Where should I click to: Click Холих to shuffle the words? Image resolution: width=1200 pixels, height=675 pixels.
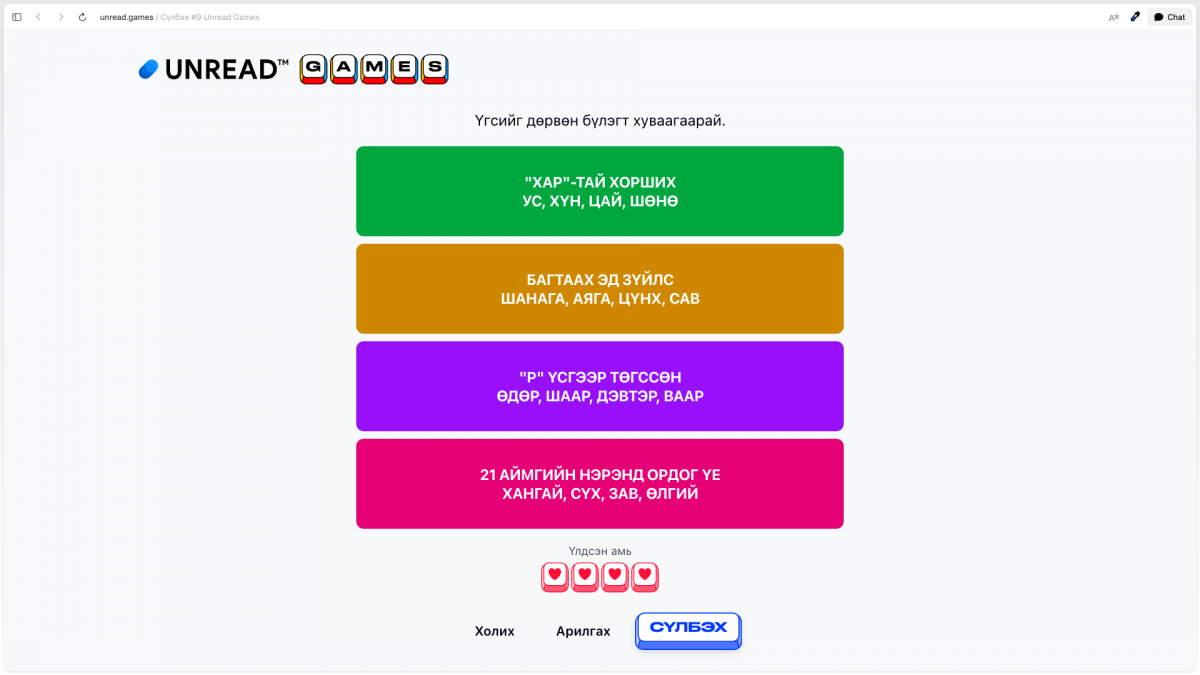(494, 631)
